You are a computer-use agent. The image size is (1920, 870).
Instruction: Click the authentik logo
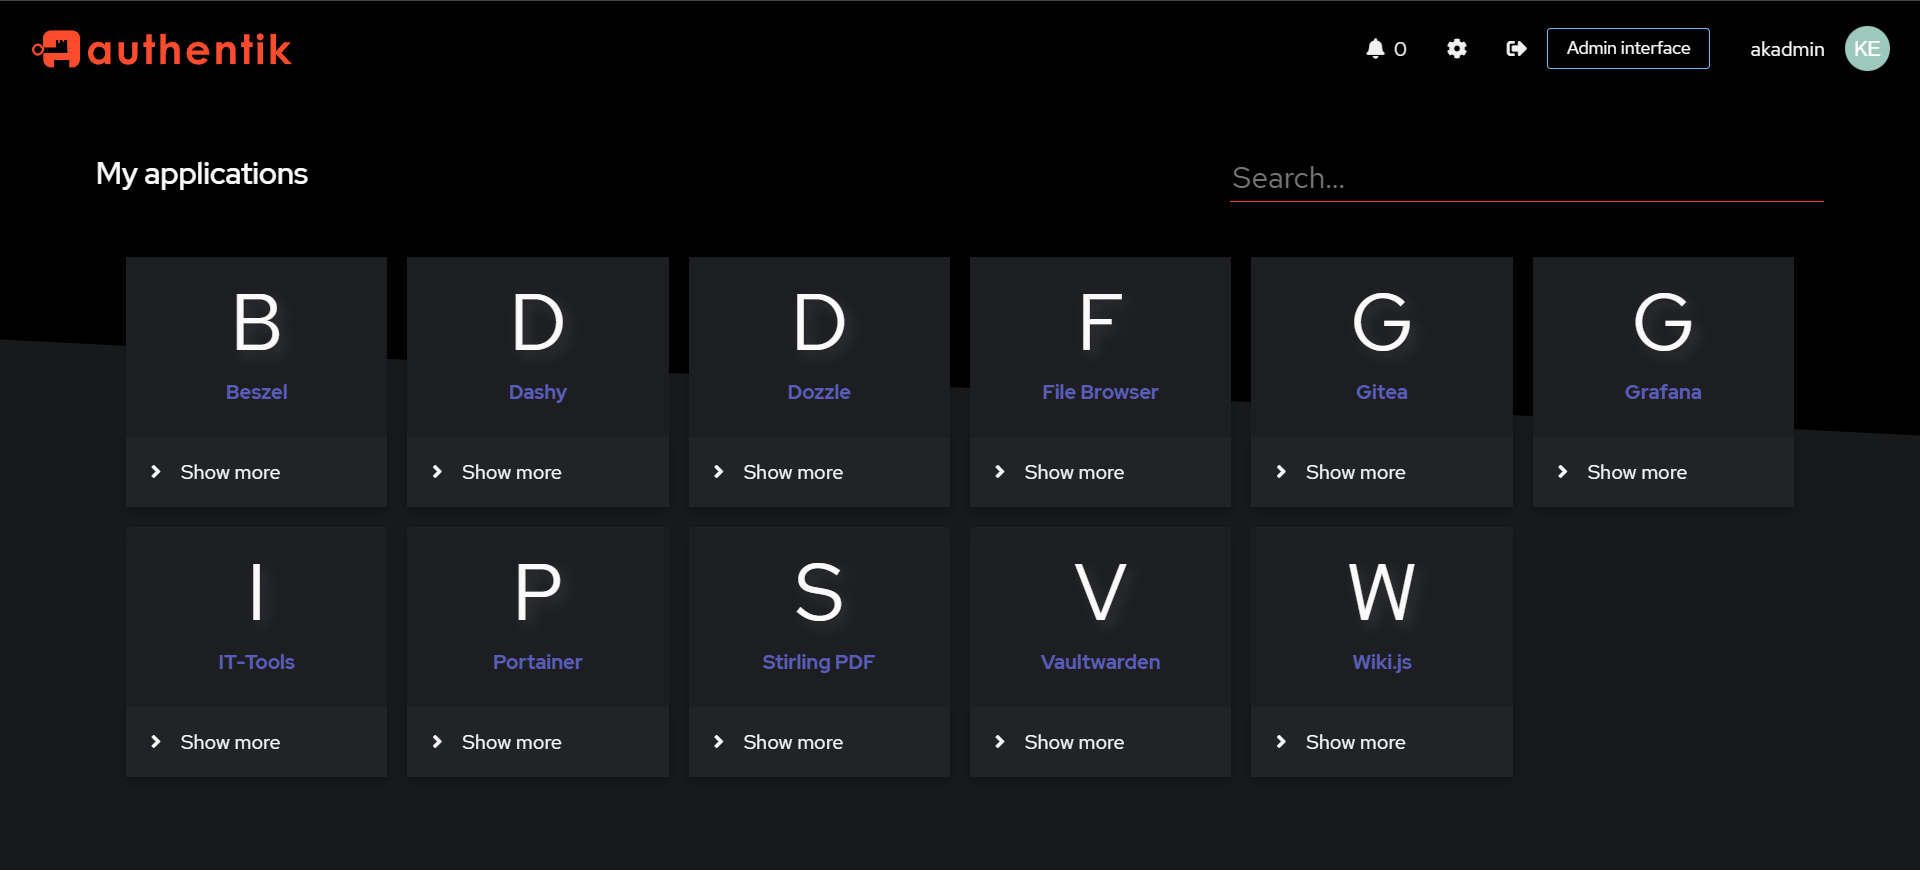click(162, 49)
